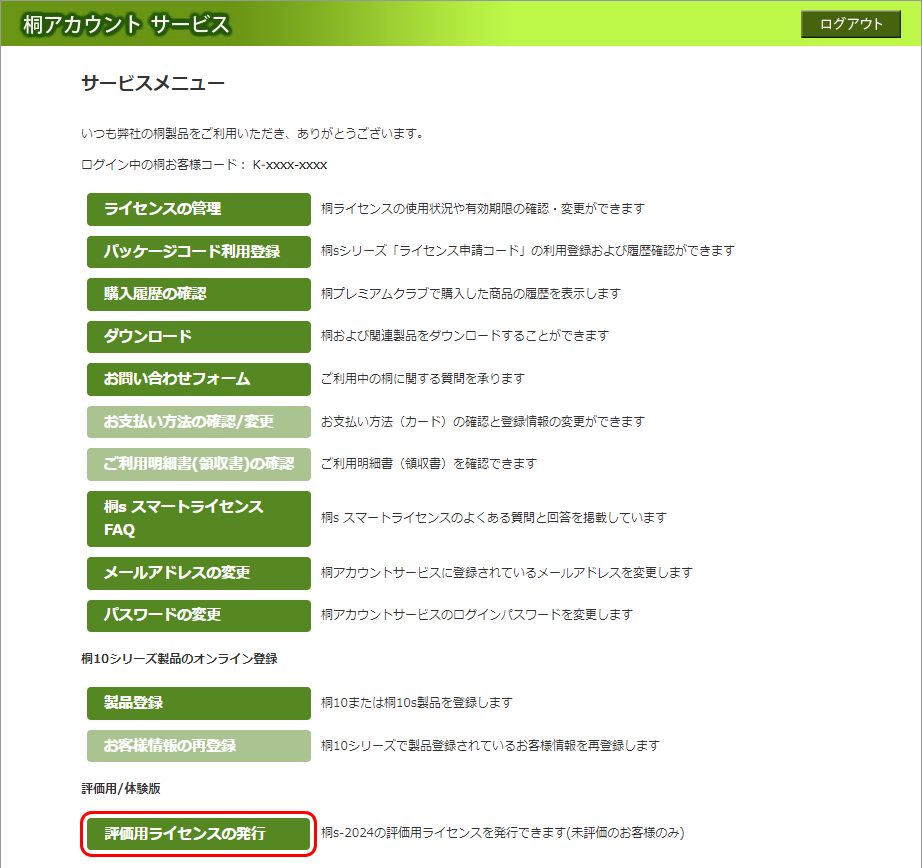Click description about スマートライセンスのよくある質問

point(494,518)
